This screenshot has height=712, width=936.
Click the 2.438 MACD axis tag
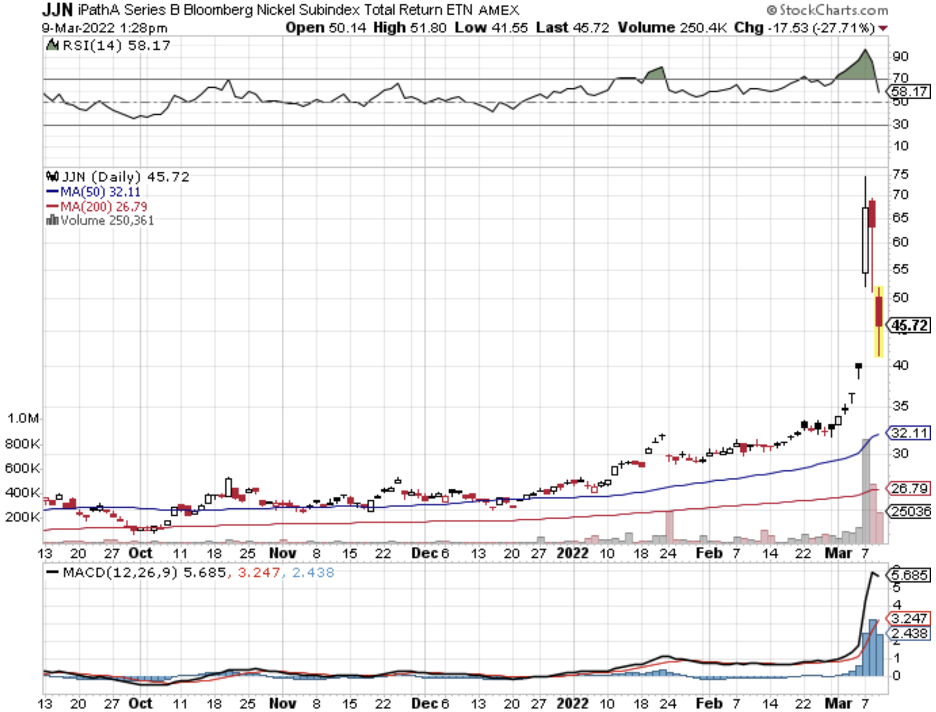(x=909, y=633)
